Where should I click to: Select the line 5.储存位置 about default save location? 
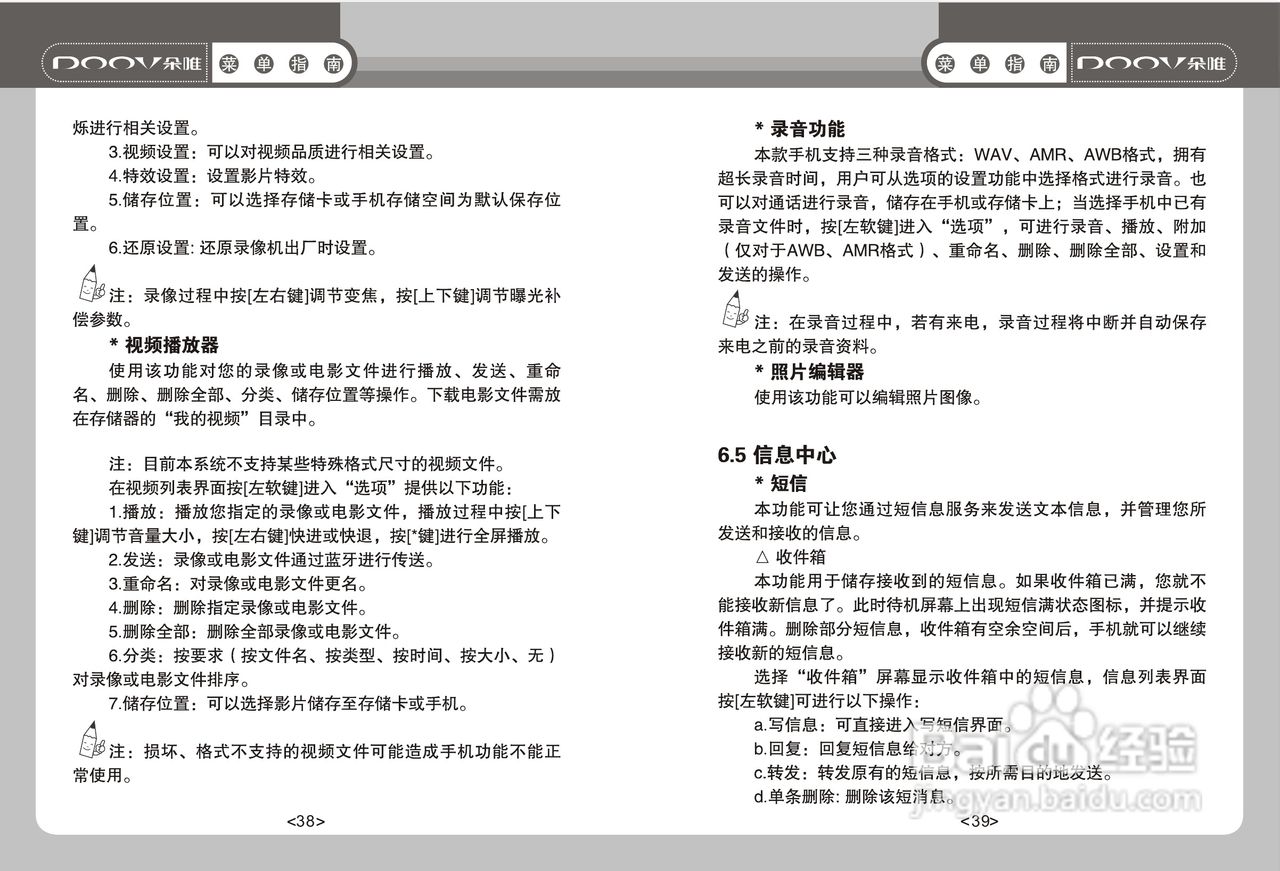[x=317, y=211]
